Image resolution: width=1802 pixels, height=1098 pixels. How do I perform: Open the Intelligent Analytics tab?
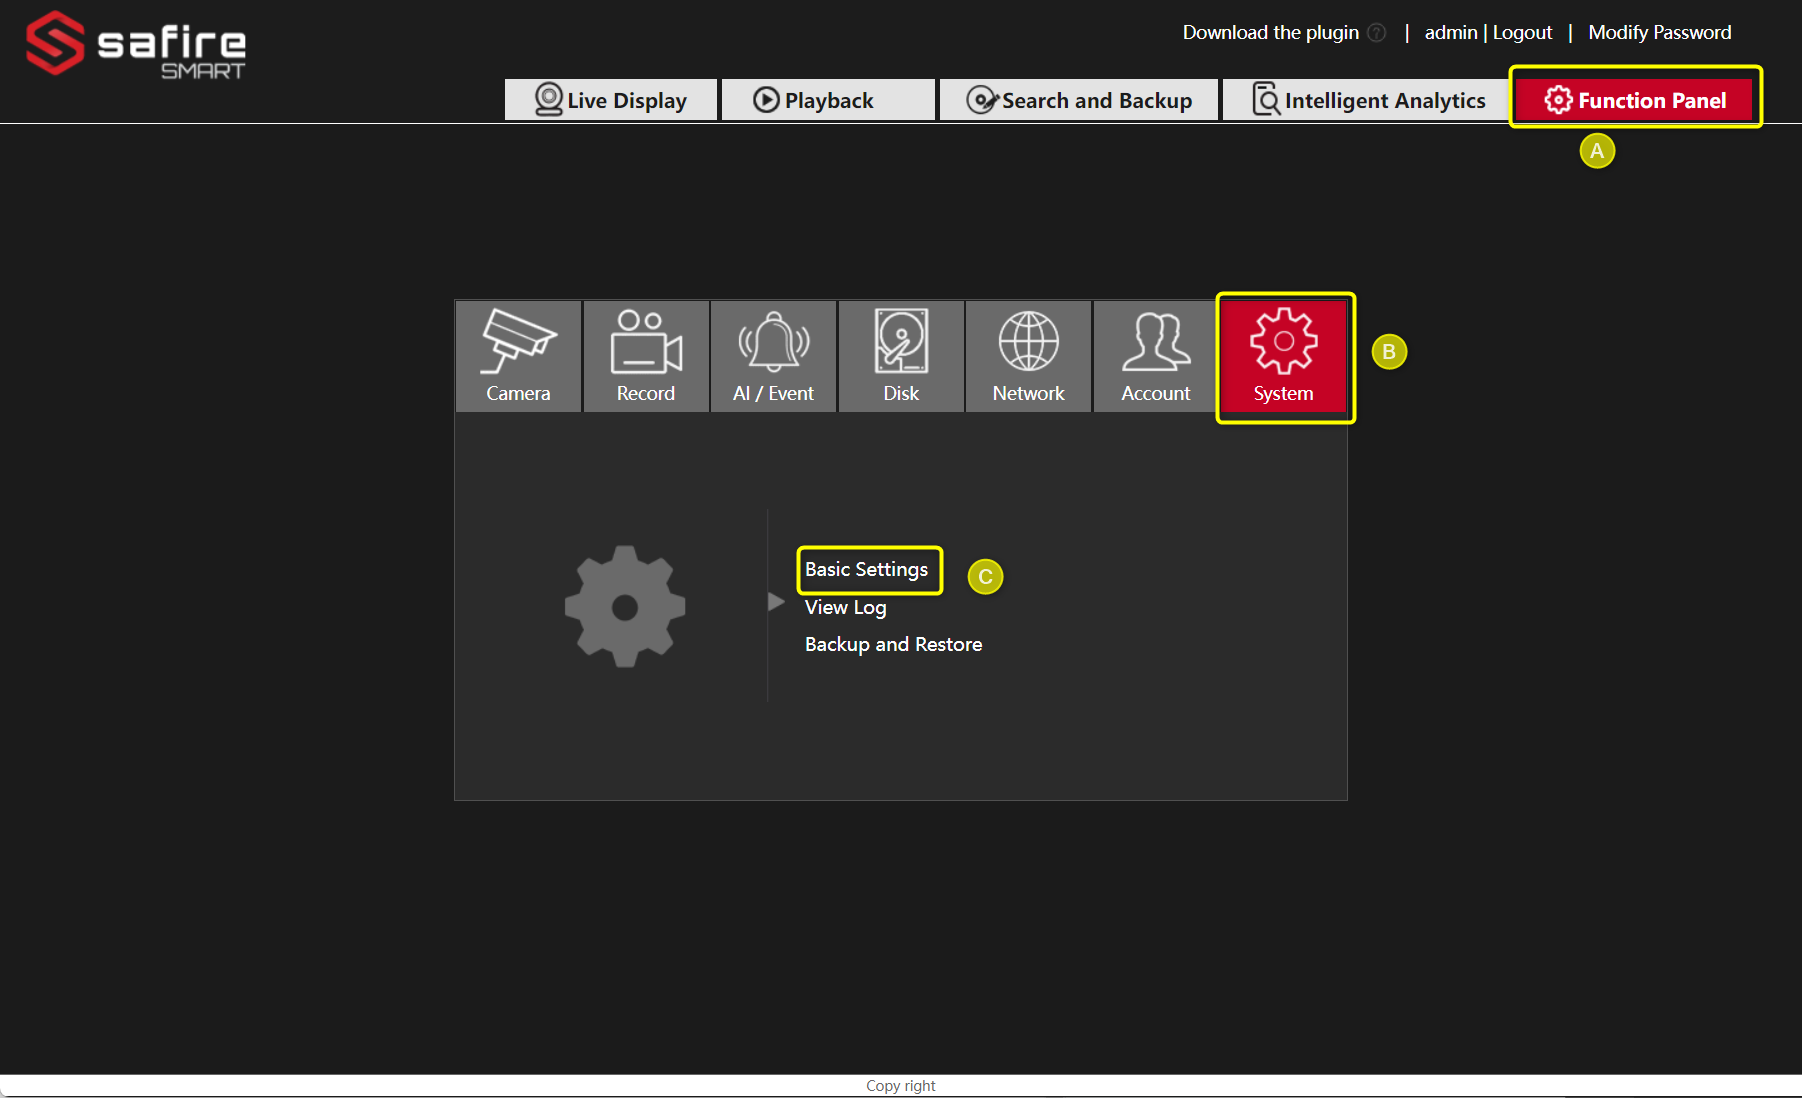1368,100
